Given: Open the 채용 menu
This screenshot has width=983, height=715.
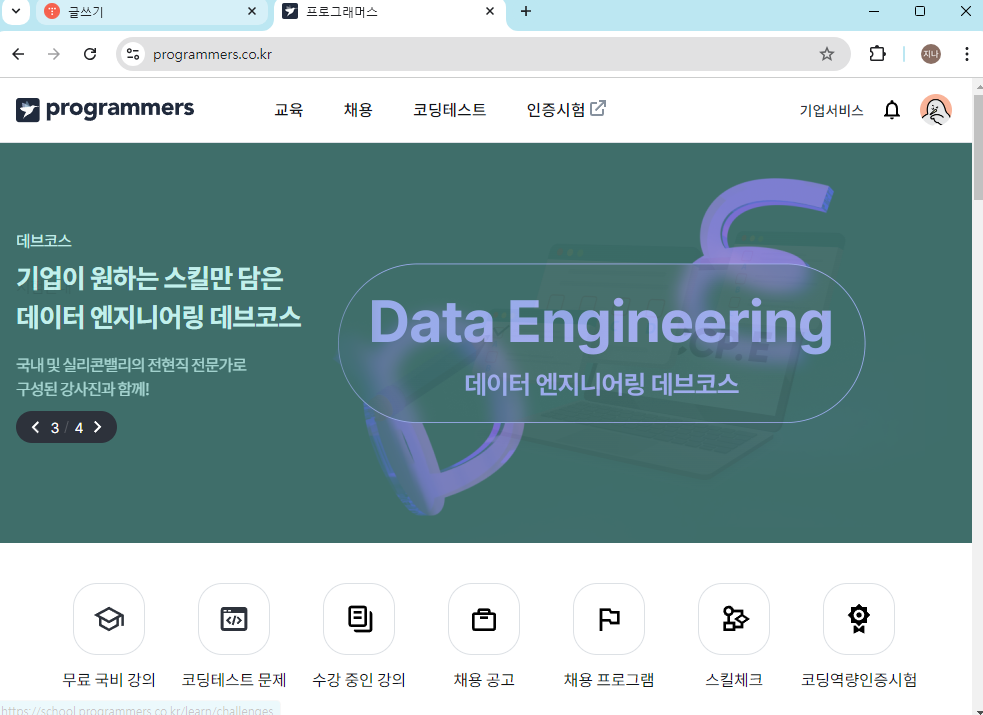Looking at the screenshot, I should (x=358, y=110).
